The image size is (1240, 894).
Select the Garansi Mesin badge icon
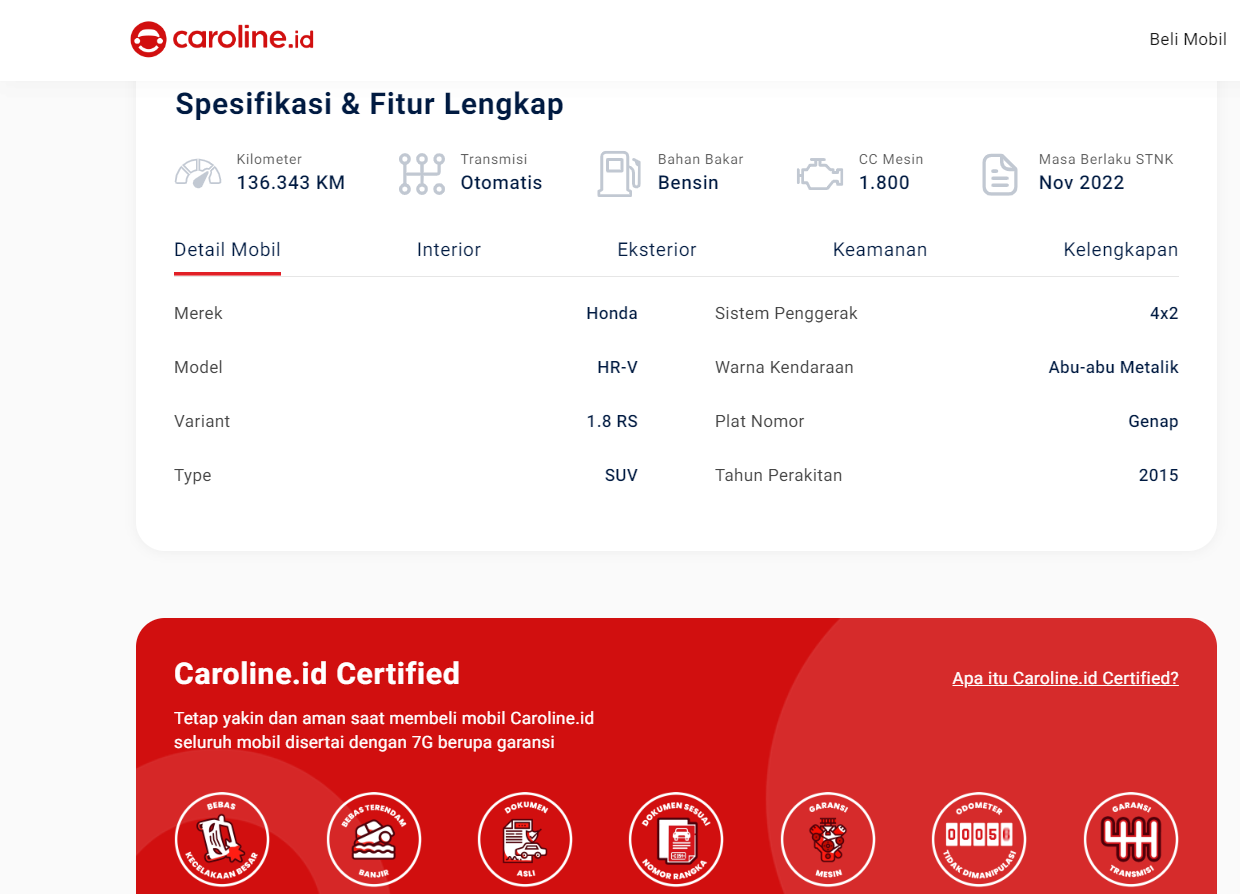[x=828, y=840]
